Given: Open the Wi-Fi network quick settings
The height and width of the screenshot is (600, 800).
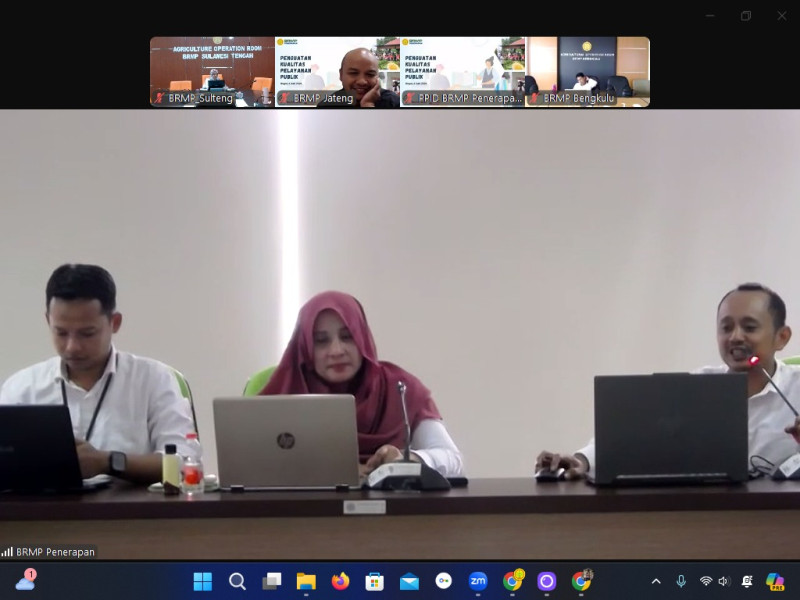Looking at the screenshot, I should 706,581.
